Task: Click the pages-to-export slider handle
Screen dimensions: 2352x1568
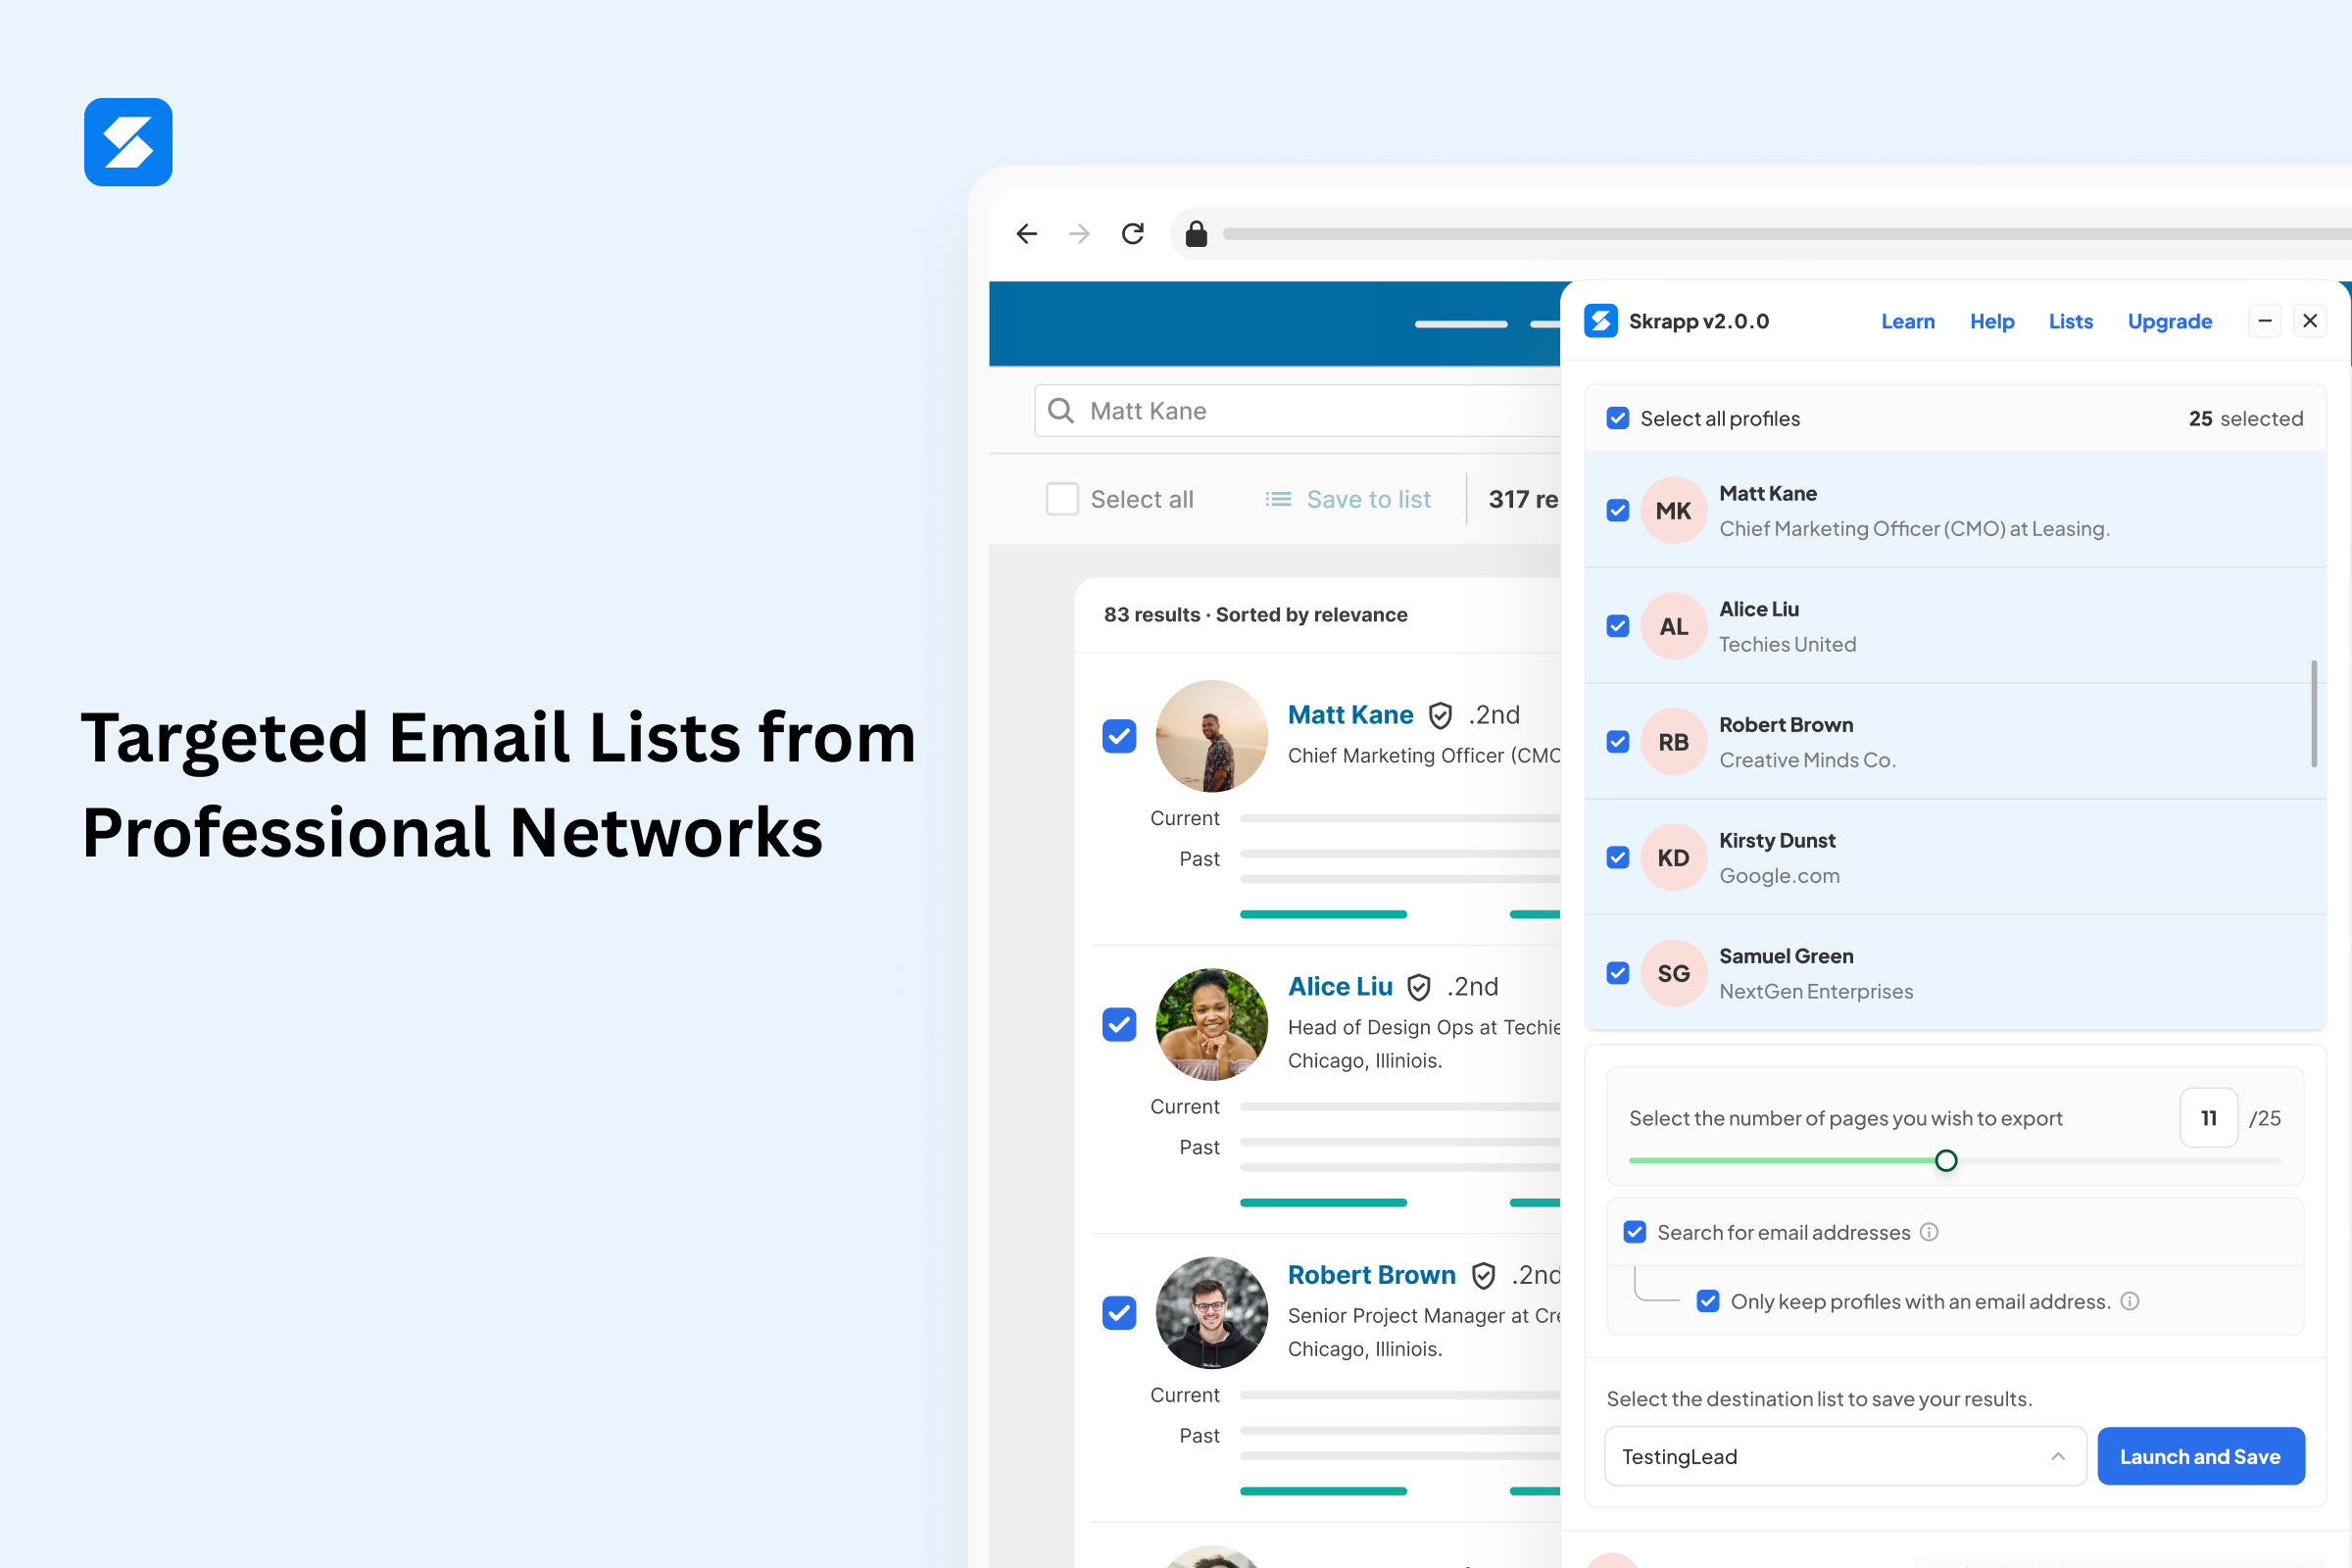Action: pos(1946,1160)
